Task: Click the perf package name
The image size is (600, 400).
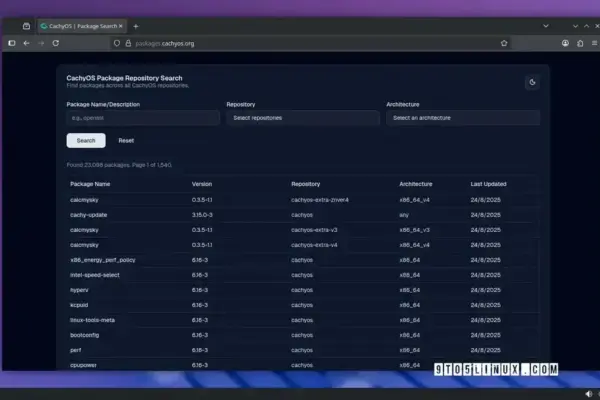Action: click(x=75, y=350)
